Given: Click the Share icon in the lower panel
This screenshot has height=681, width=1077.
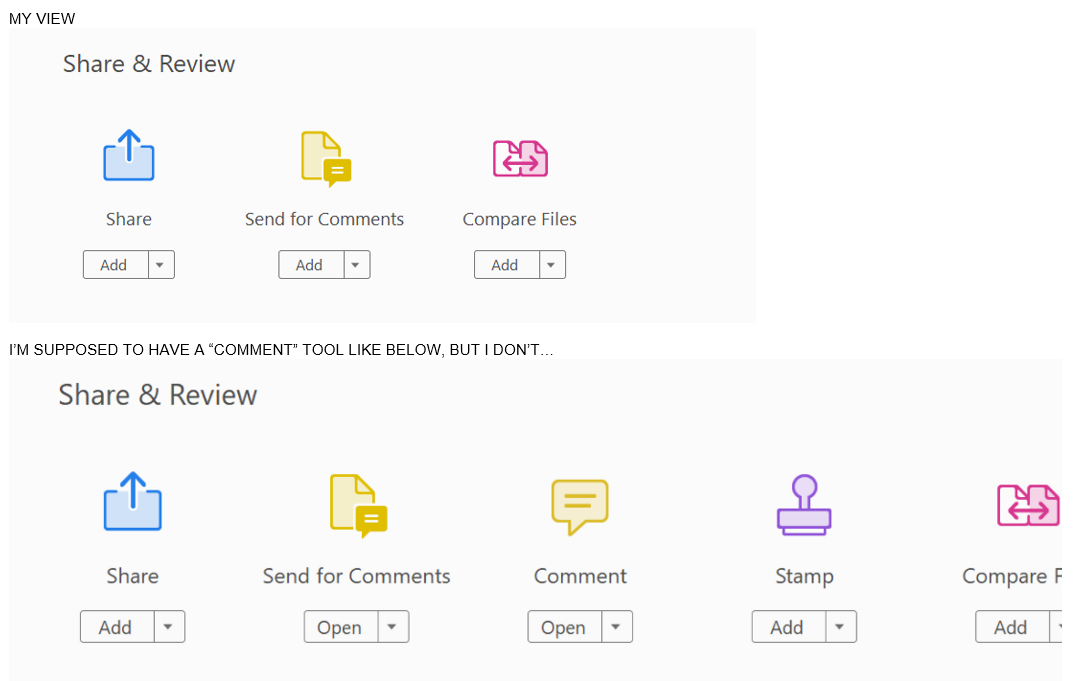Looking at the screenshot, I should point(132,503).
